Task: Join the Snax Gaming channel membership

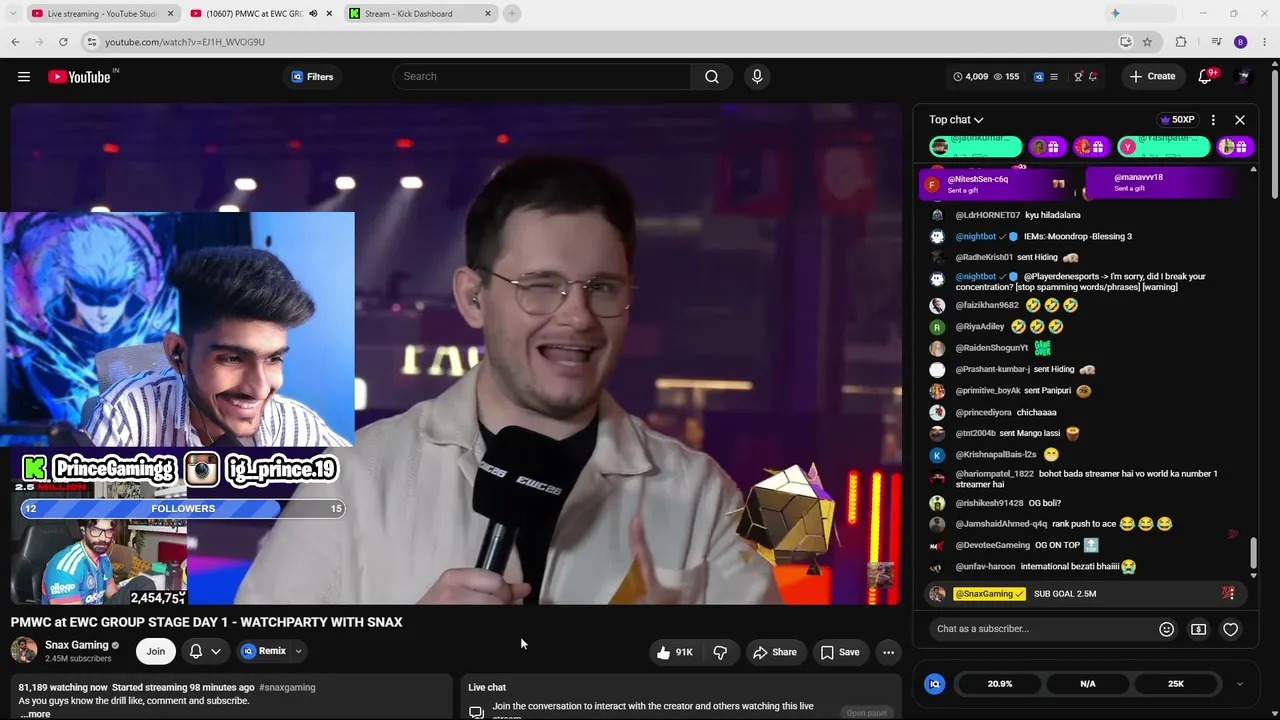Action: tap(156, 651)
